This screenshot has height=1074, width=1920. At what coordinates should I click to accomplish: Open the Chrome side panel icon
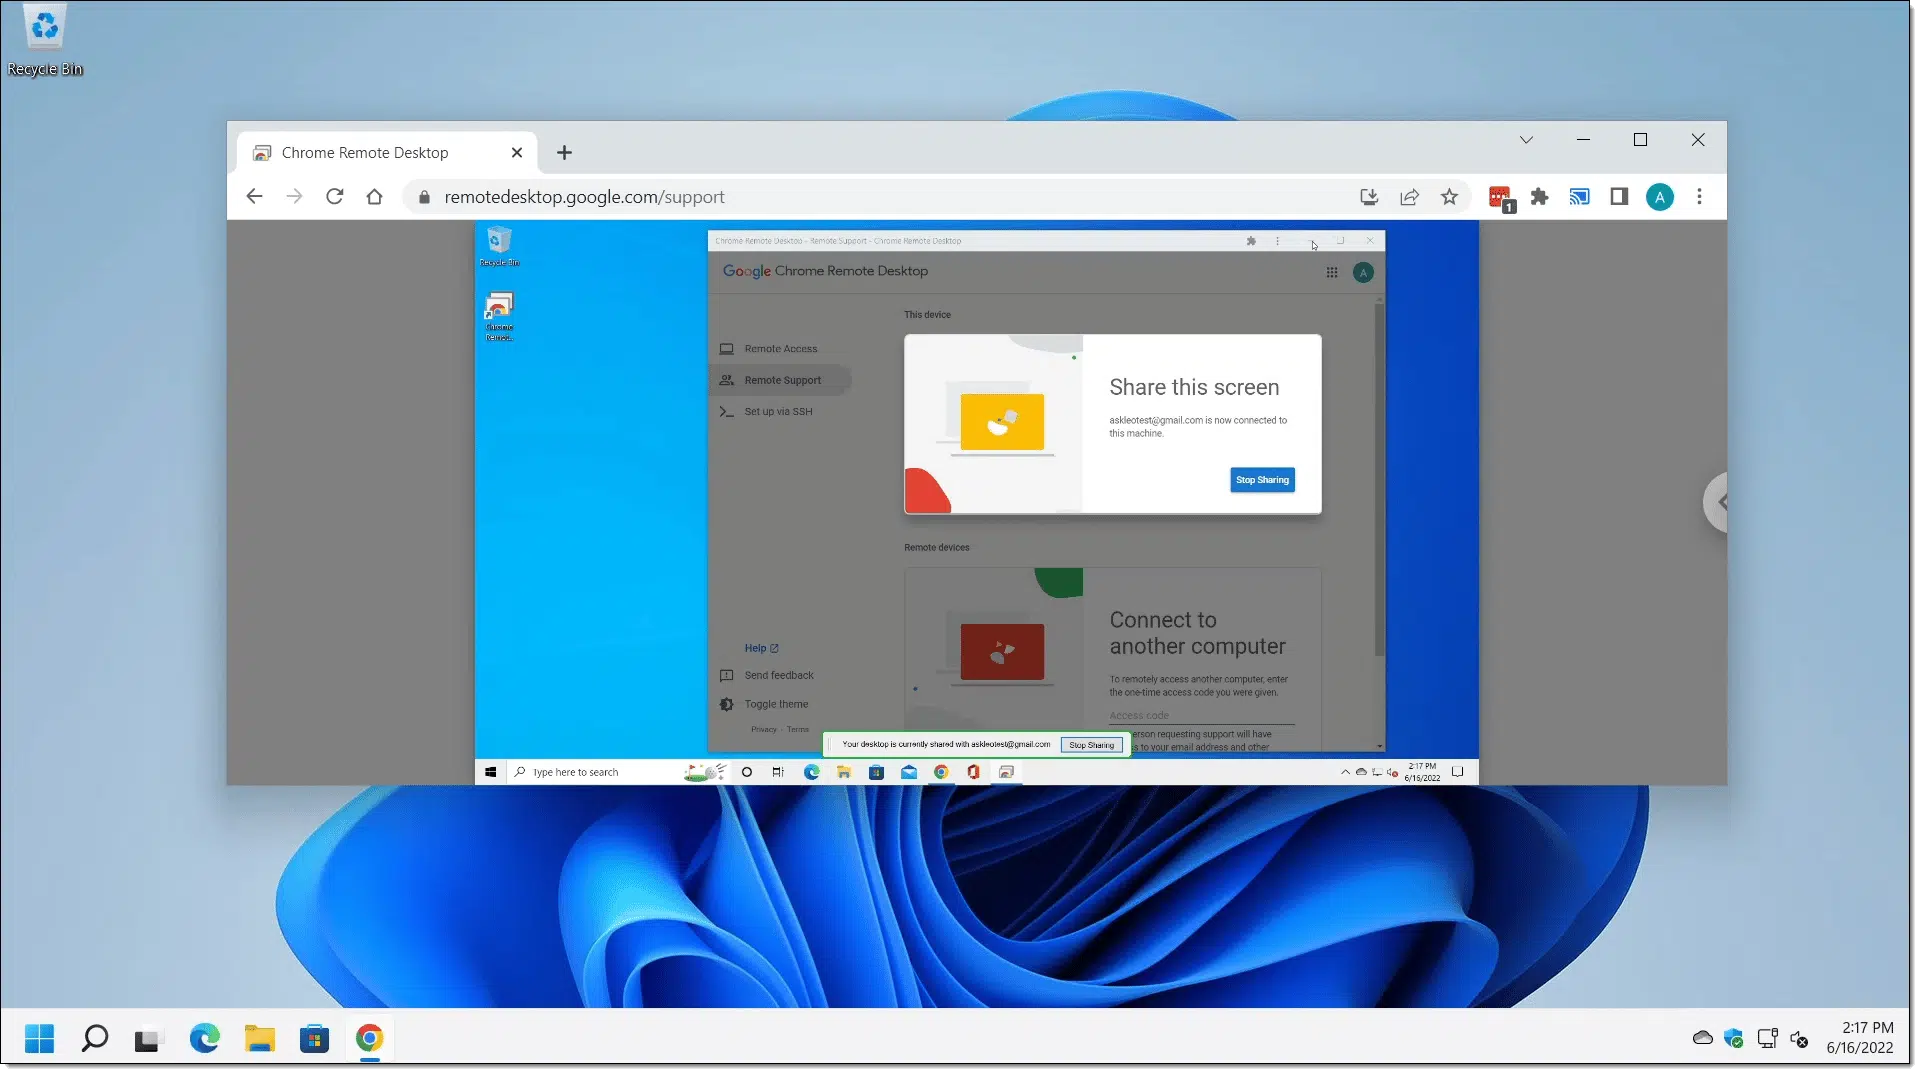point(1619,197)
